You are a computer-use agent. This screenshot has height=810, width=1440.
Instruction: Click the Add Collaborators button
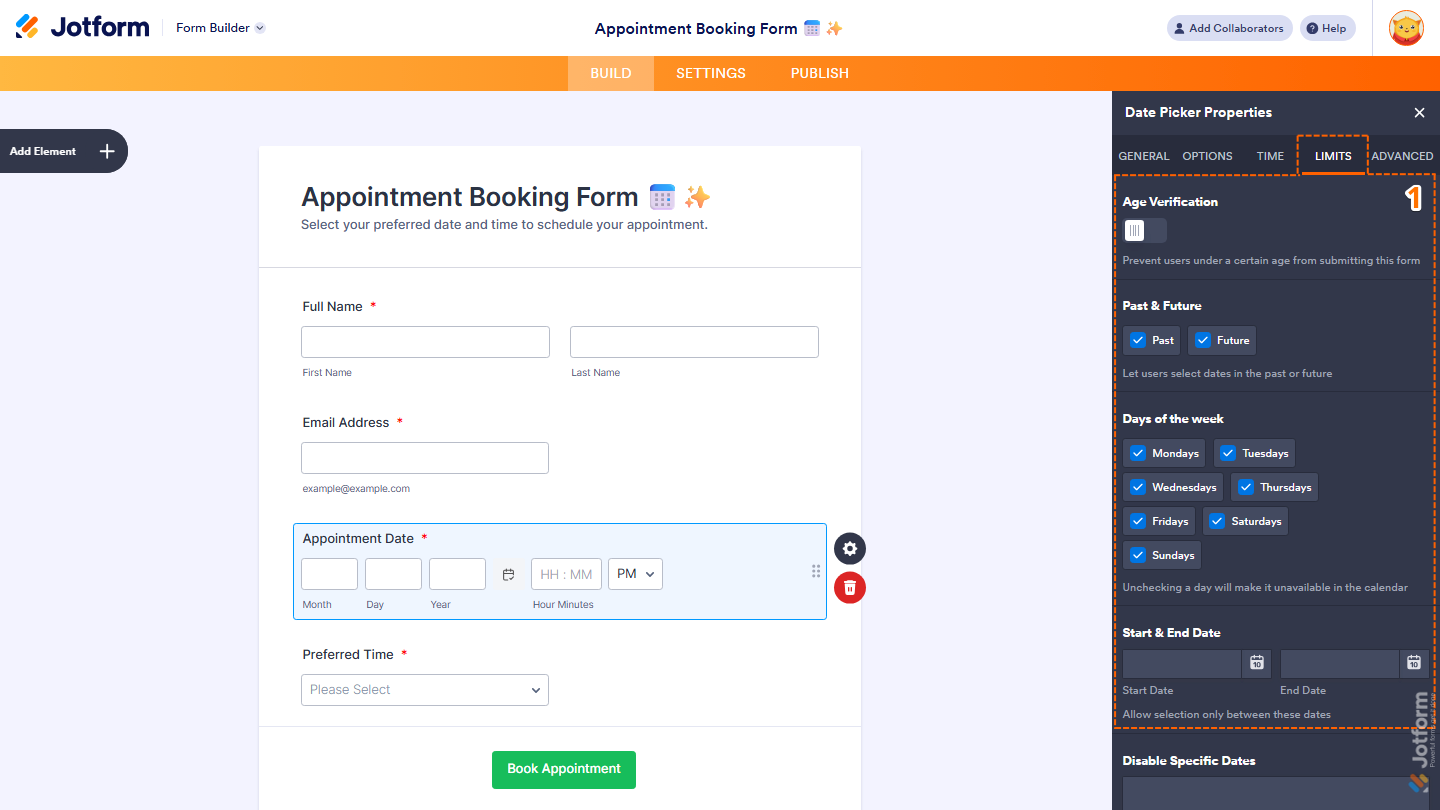pyautogui.click(x=1230, y=28)
